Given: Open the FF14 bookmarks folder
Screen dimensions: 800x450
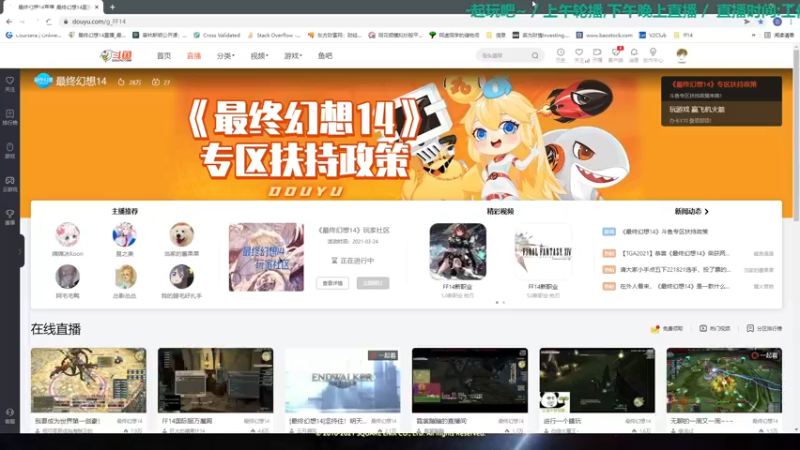Looking at the screenshot, I should point(683,35).
